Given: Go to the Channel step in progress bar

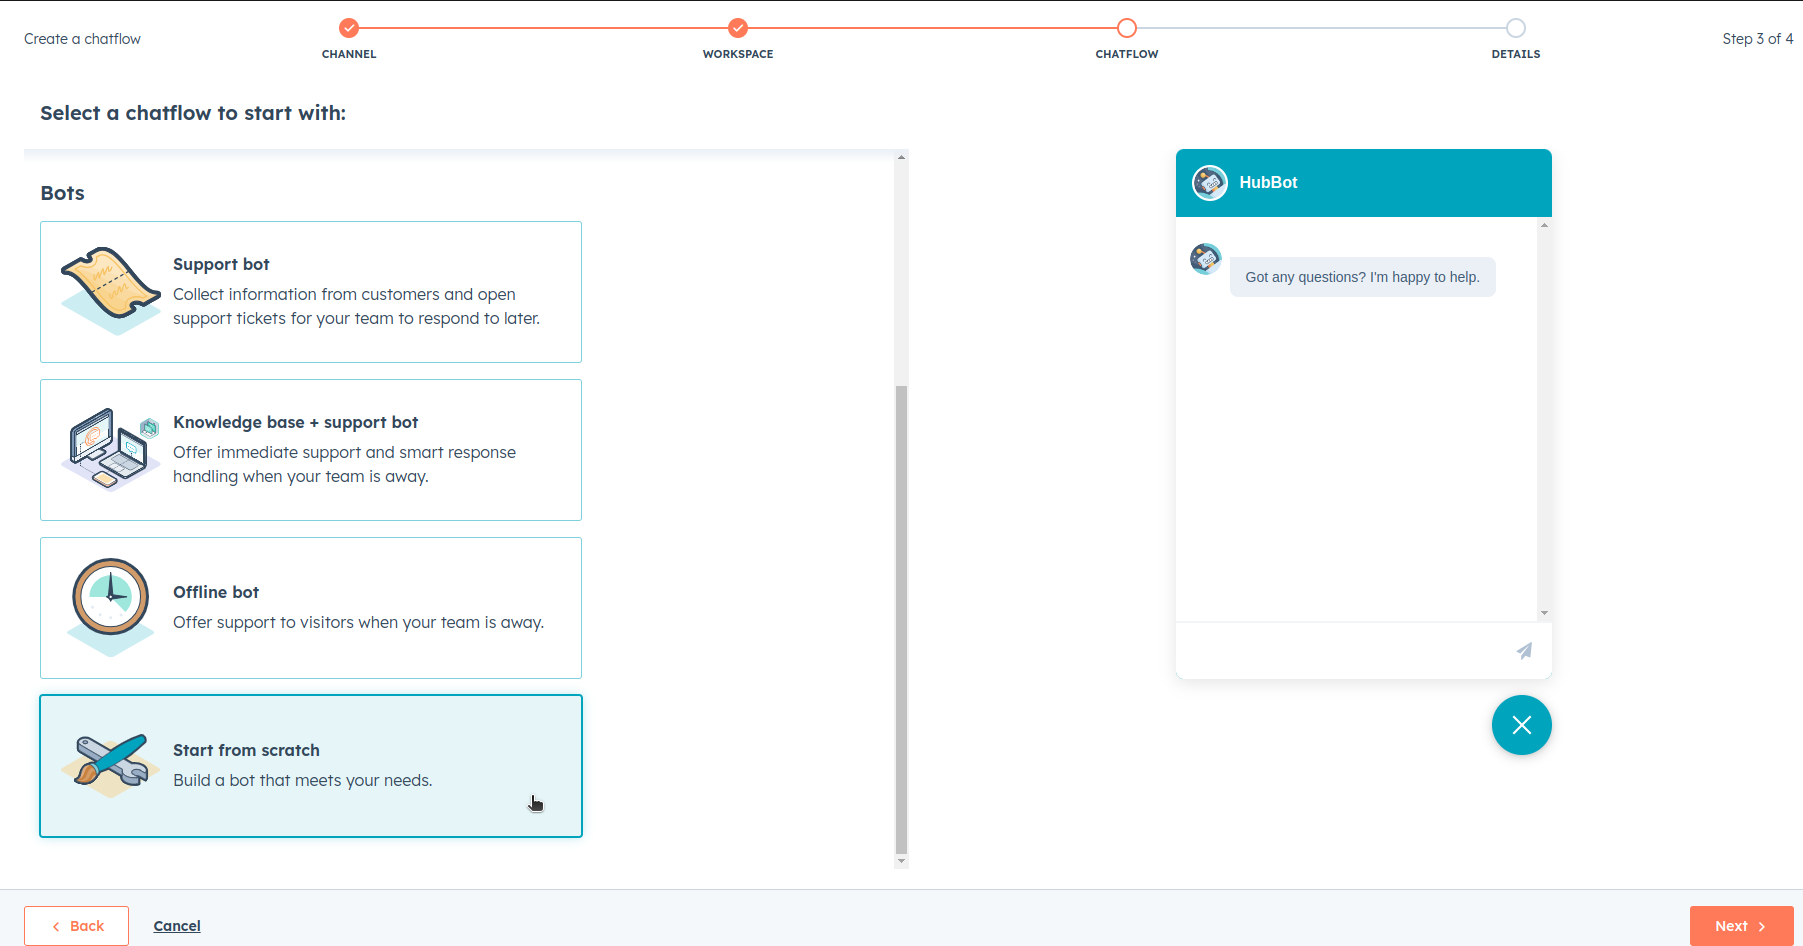Looking at the screenshot, I should [349, 28].
